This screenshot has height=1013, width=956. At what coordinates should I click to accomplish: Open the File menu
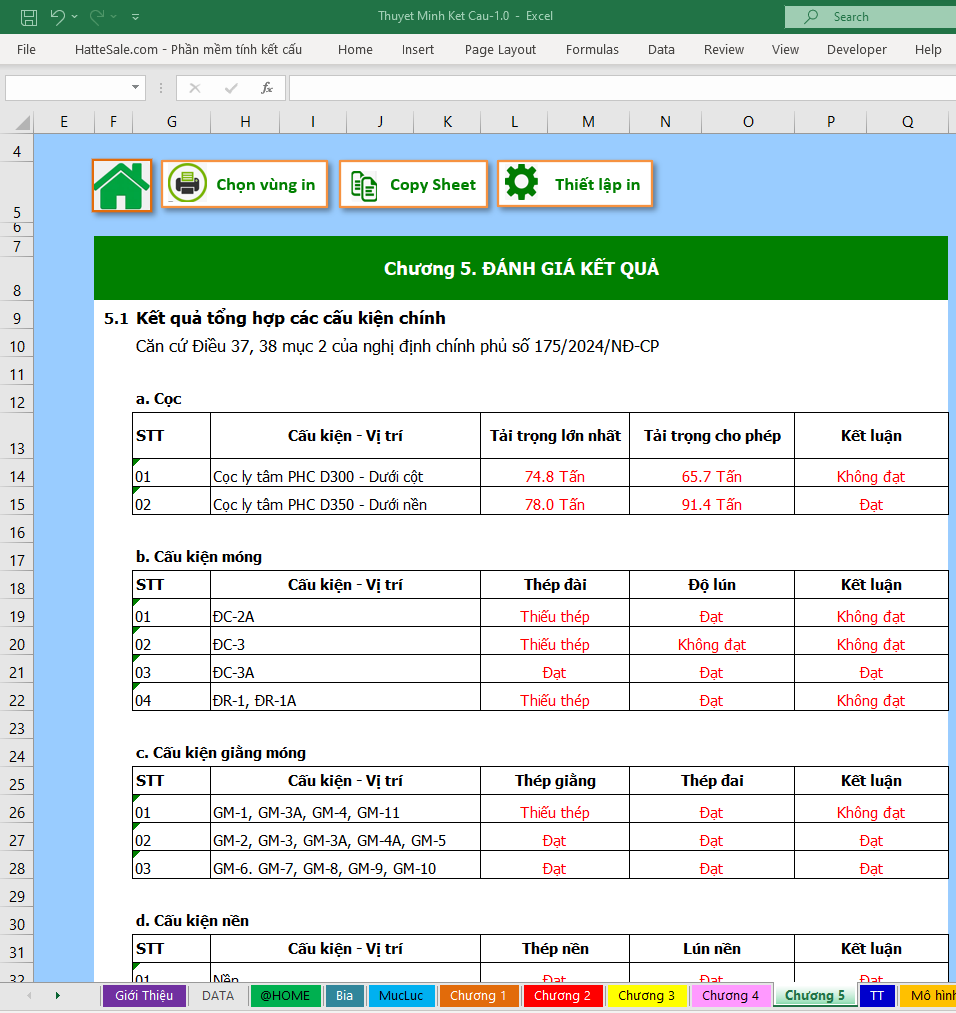pos(26,50)
